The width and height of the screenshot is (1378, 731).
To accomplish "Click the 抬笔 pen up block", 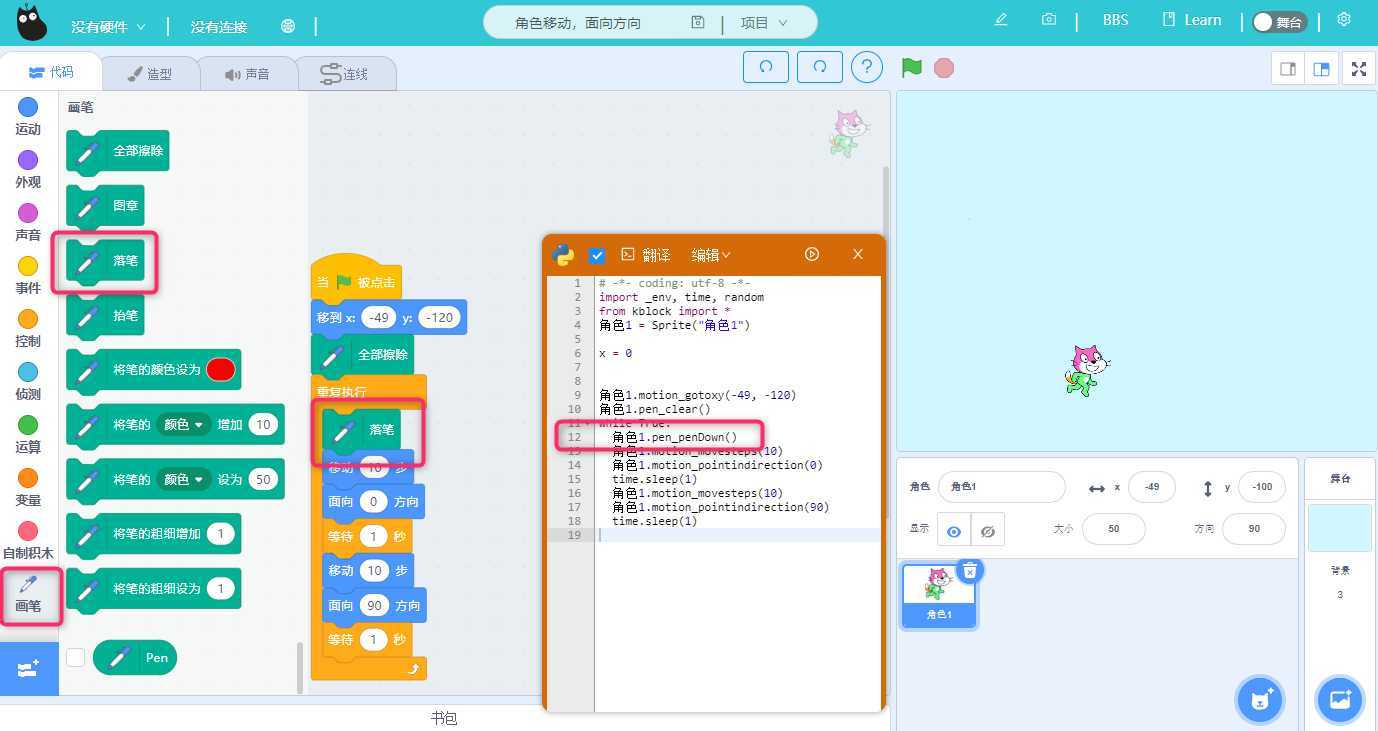I will pos(105,316).
